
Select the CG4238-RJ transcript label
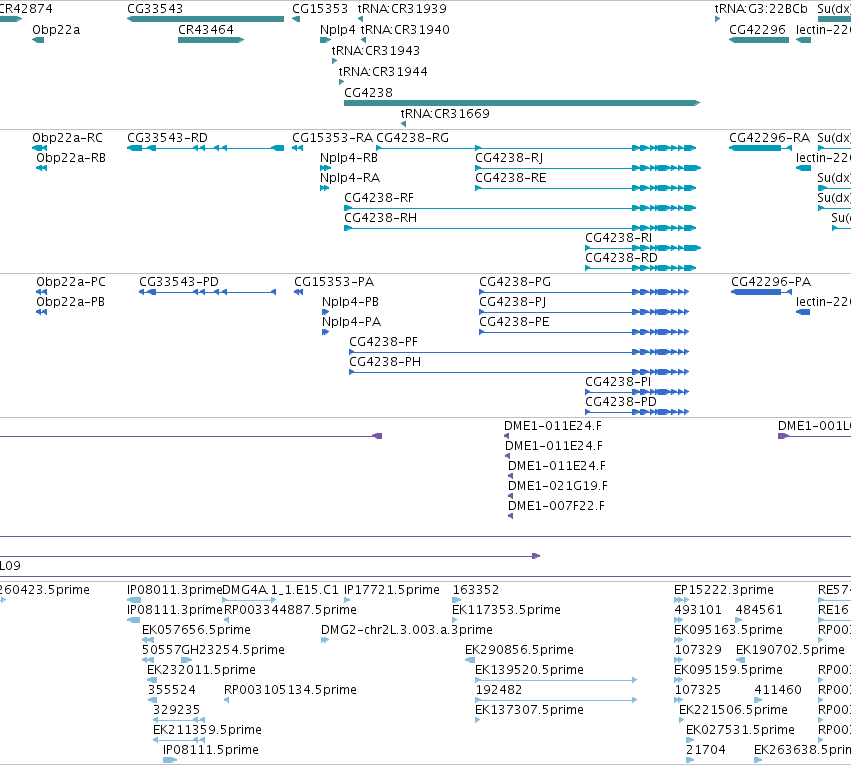509,158
